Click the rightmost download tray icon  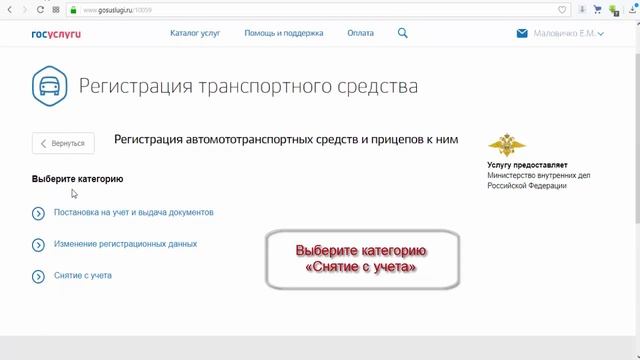(633, 9)
